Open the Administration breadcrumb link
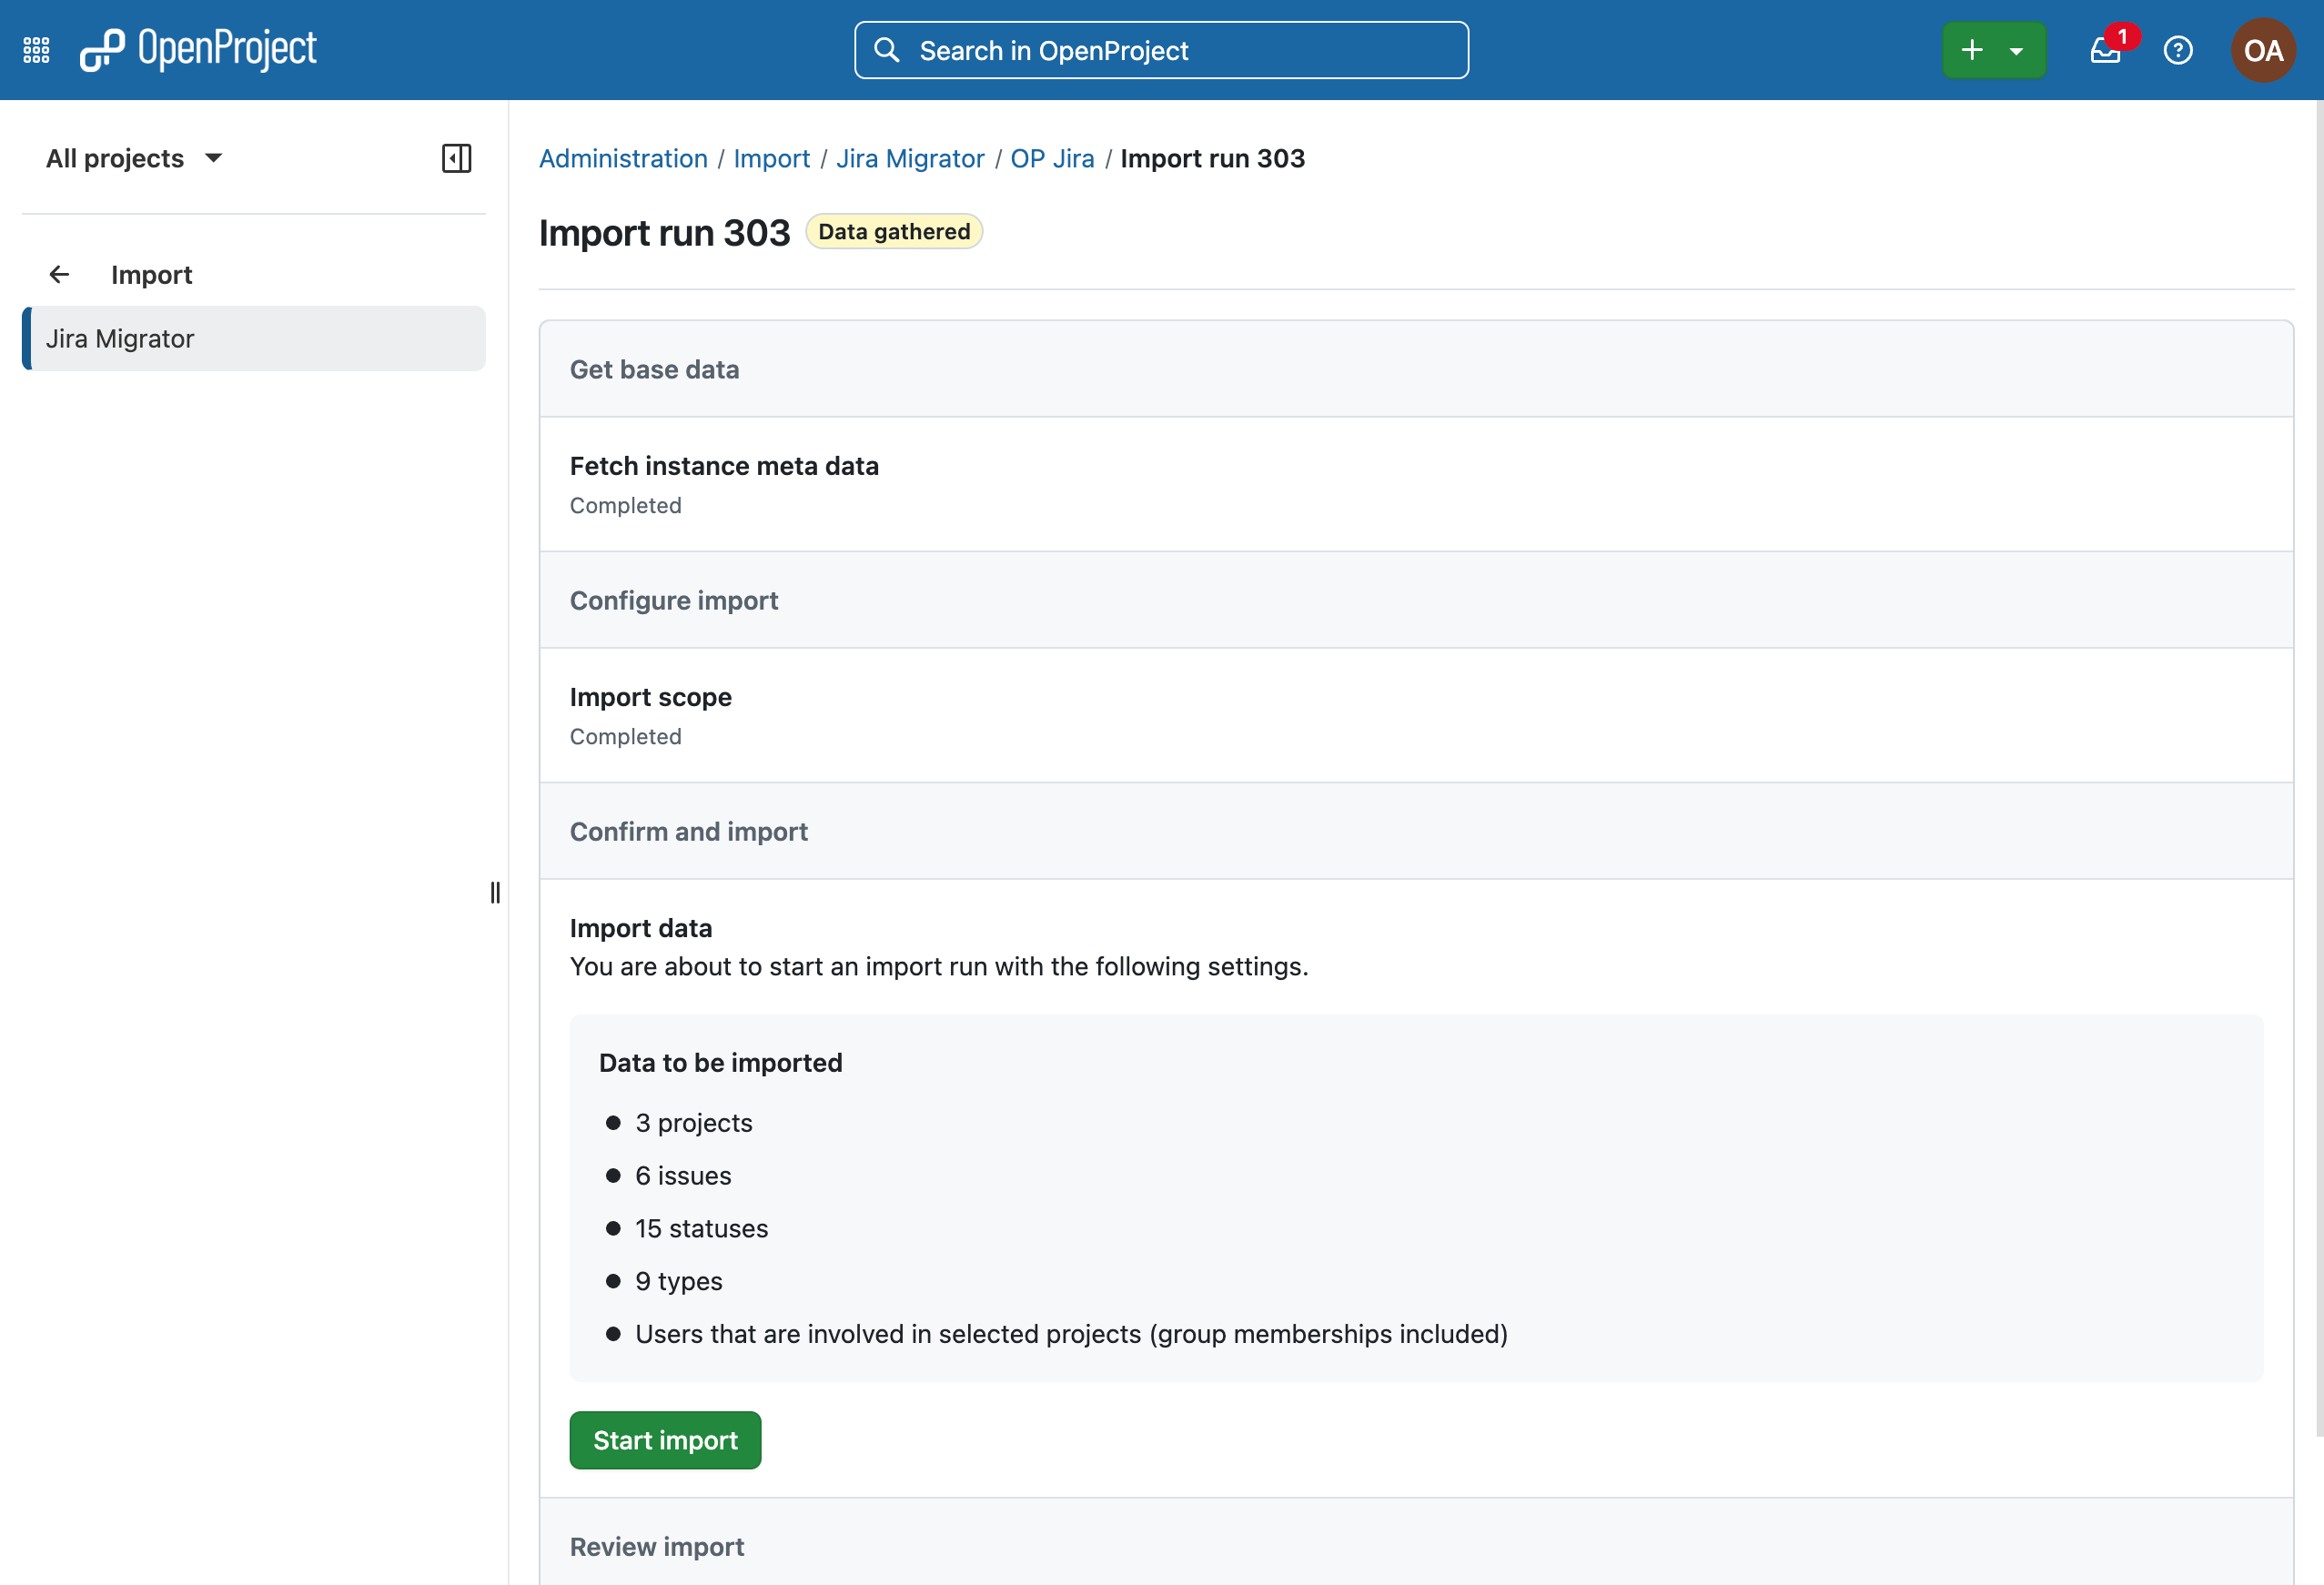 623,158
